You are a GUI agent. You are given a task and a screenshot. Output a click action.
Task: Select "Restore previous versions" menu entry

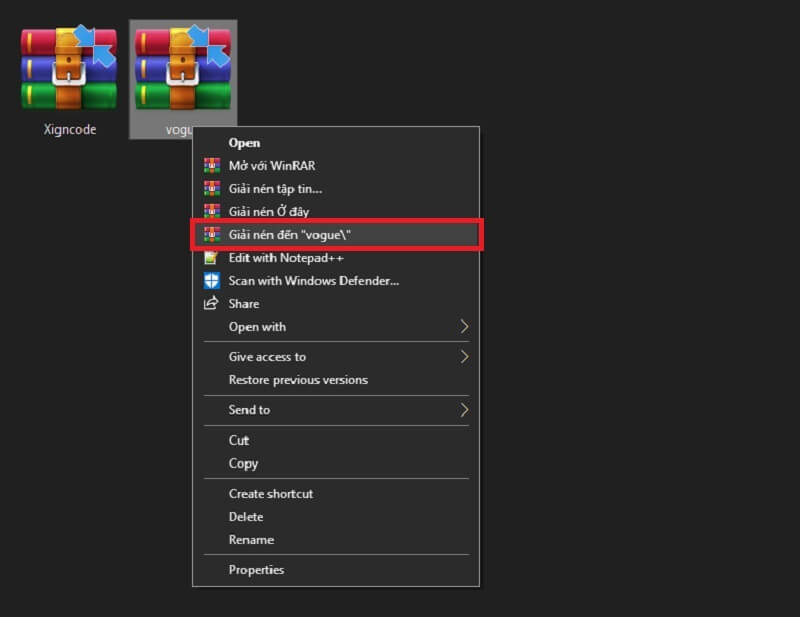[298, 380]
